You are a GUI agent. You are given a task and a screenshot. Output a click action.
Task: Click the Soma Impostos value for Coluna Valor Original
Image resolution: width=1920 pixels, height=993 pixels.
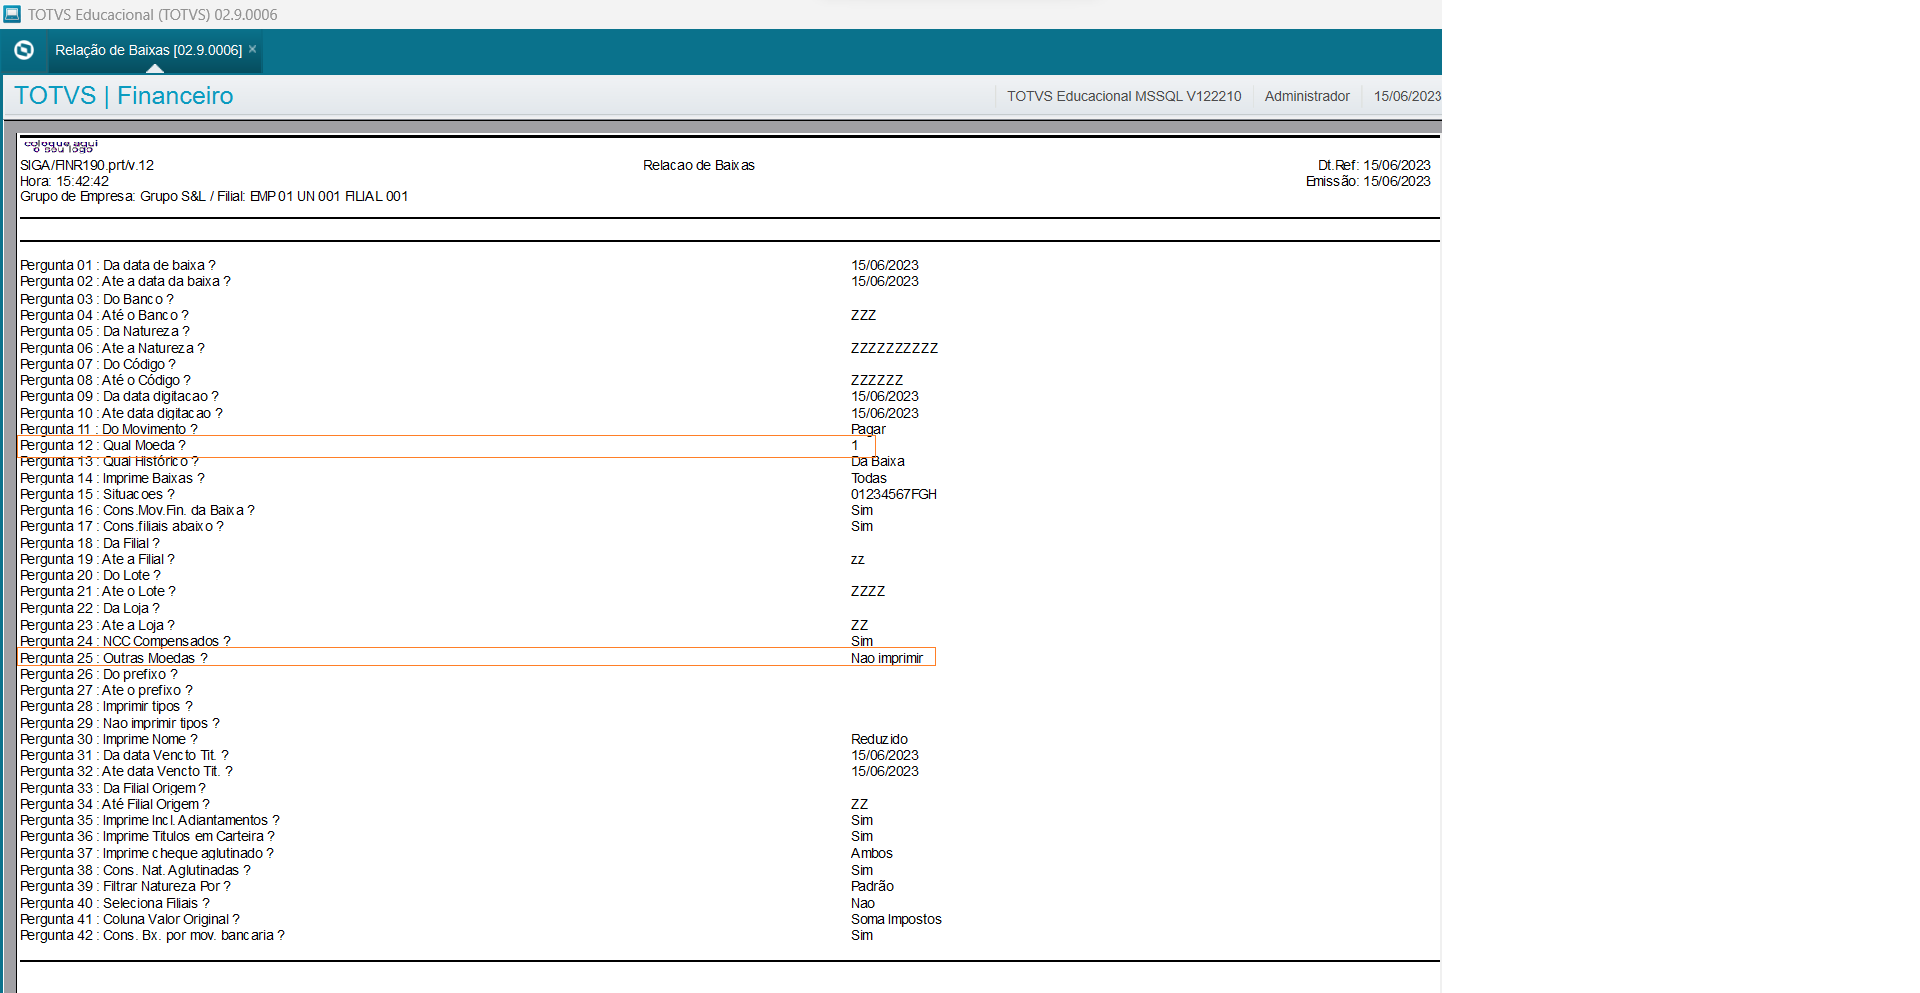pyautogui.click(x=896, y=919)
